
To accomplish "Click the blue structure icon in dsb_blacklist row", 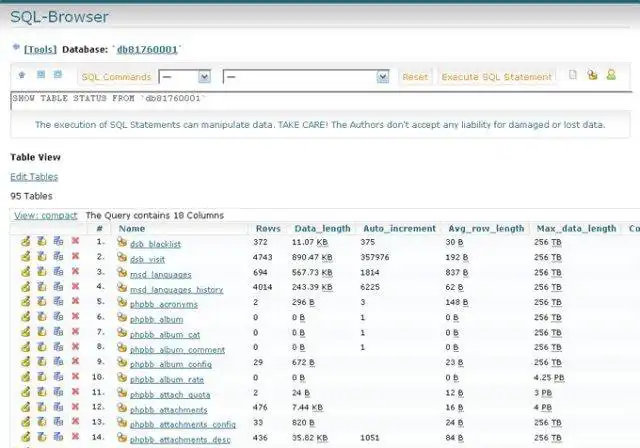I will (x=58, y=241).
